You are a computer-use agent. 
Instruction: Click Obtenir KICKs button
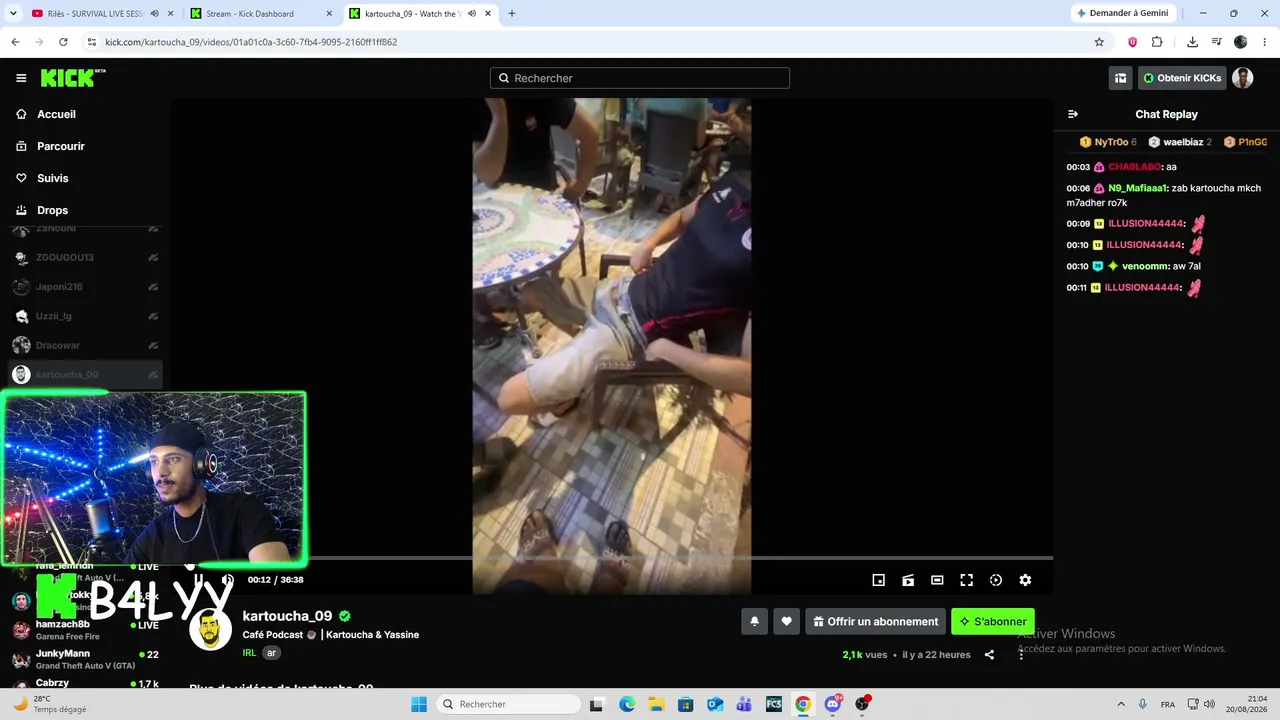(1182, 78)
